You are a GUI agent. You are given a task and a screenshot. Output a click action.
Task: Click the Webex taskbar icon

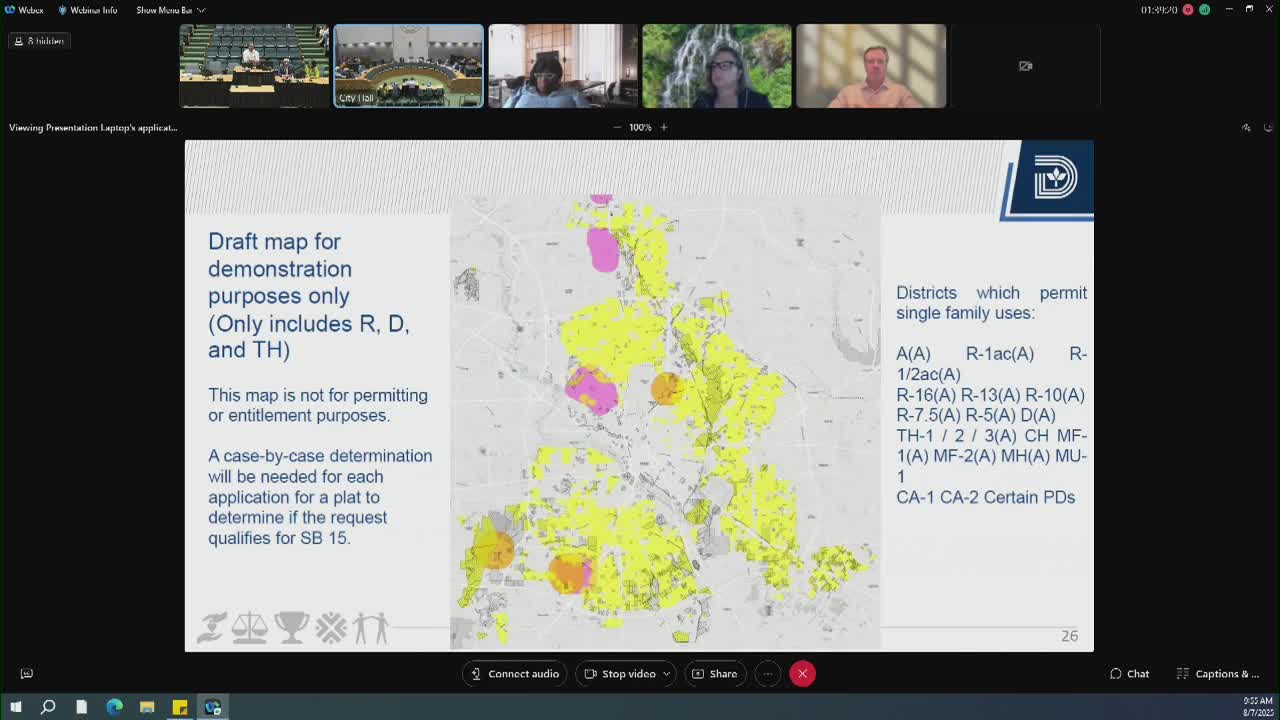[x=213, y=707]
